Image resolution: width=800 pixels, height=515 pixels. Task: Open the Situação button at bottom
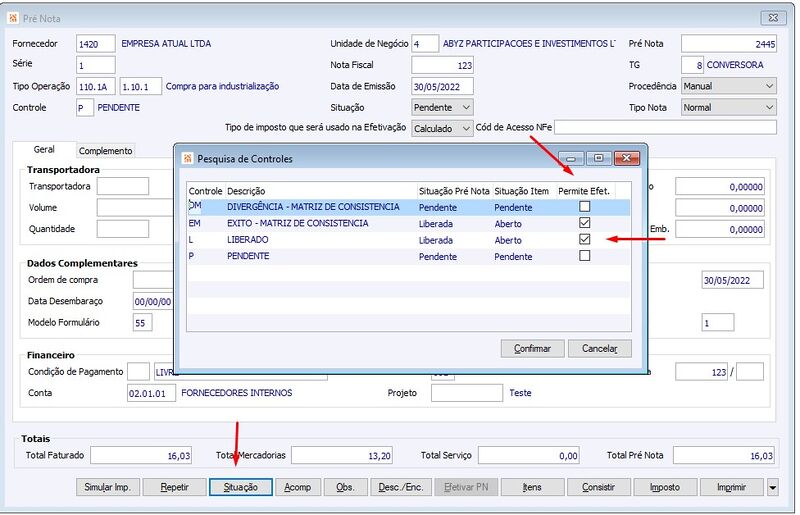[x=241, y=487]
